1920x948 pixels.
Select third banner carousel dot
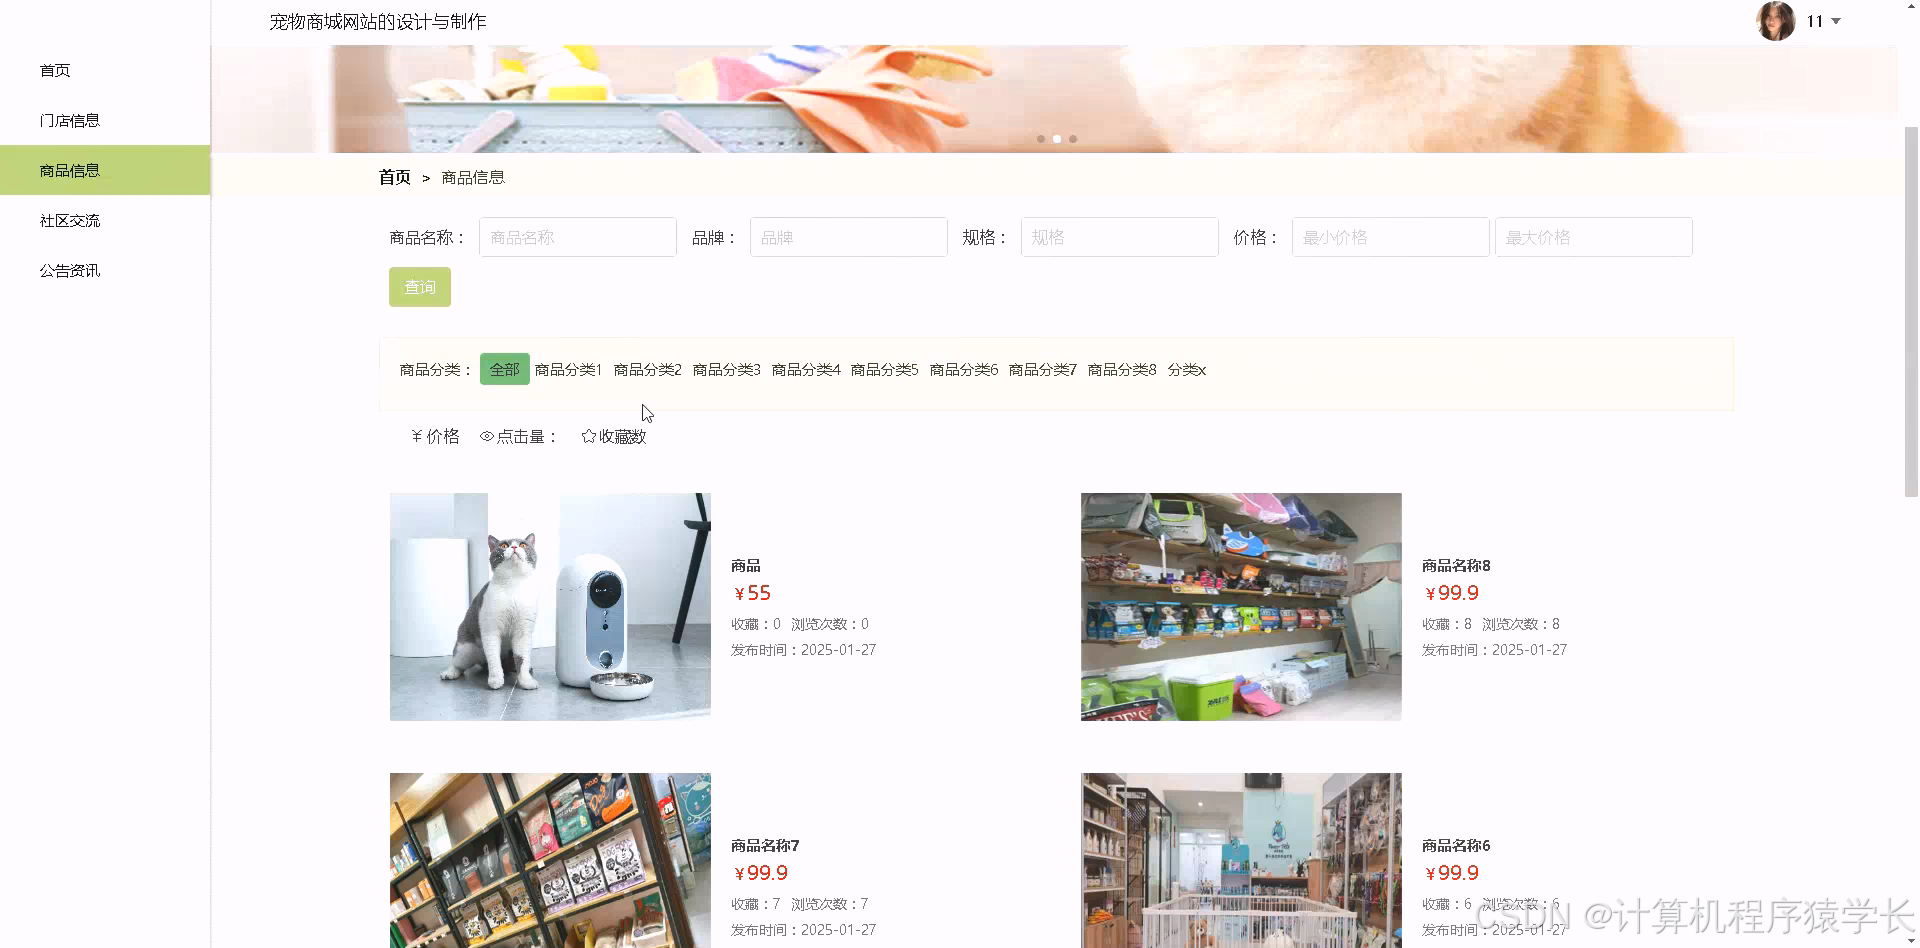click(1073, 139)
